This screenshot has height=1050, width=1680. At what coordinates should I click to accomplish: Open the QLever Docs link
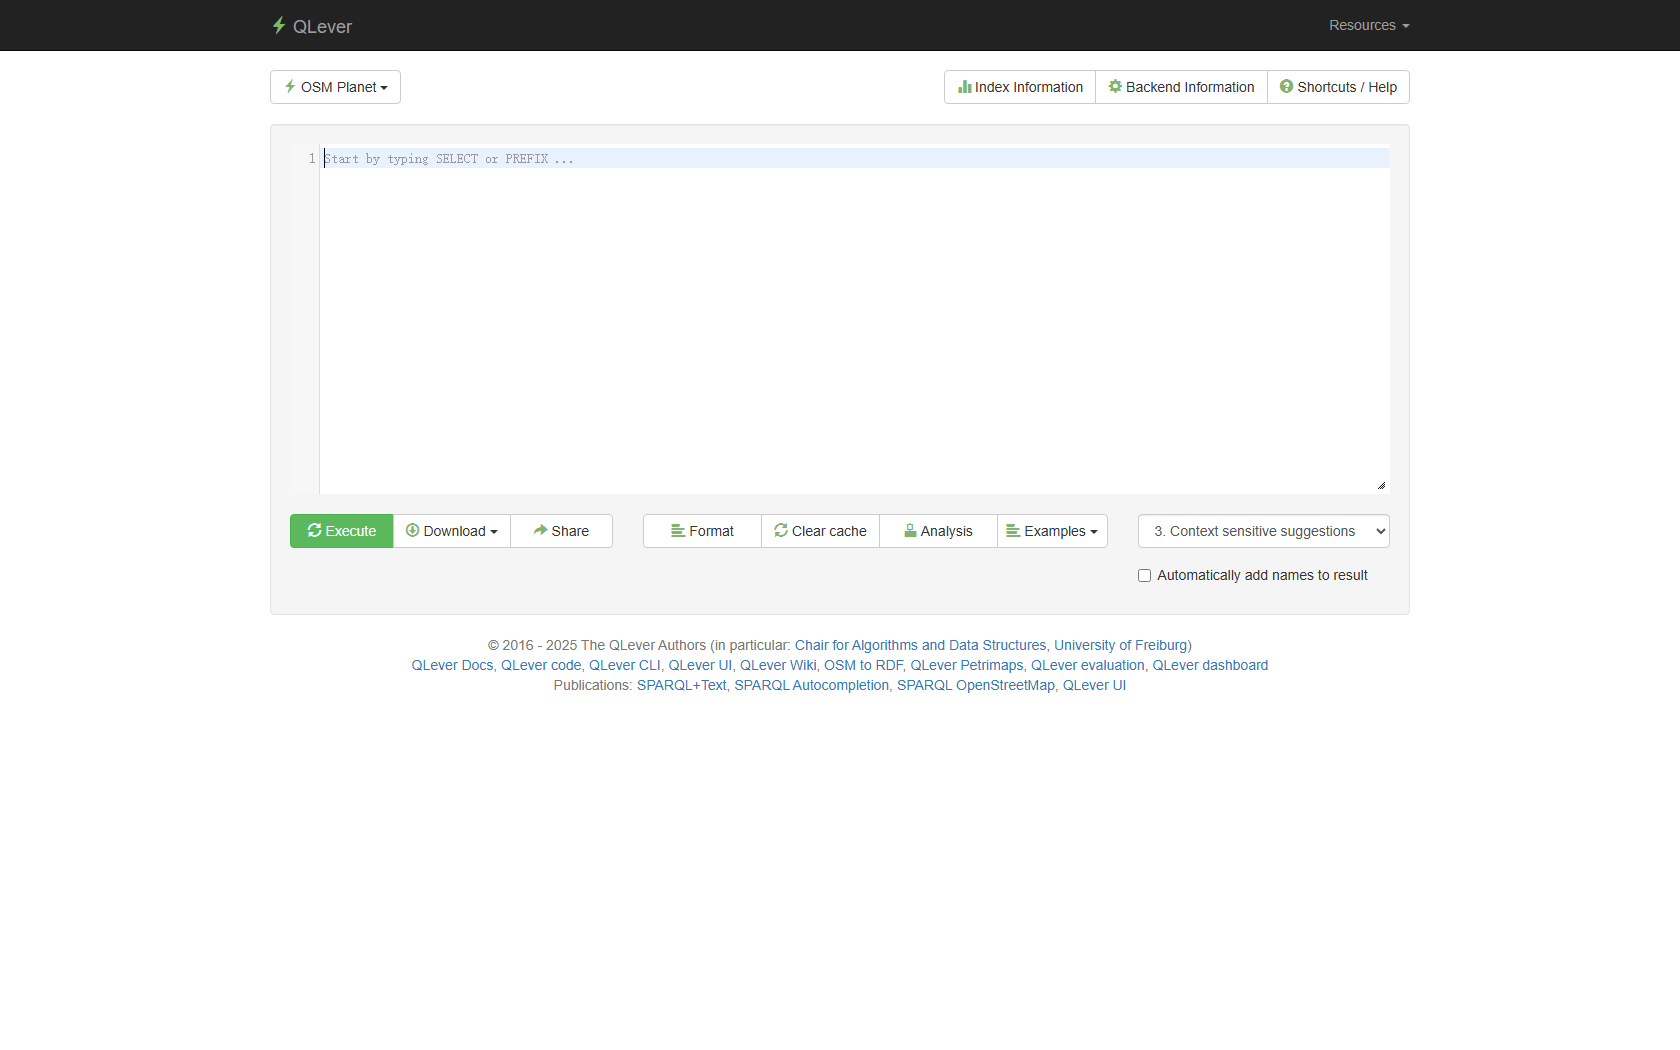tap(452, 665)
